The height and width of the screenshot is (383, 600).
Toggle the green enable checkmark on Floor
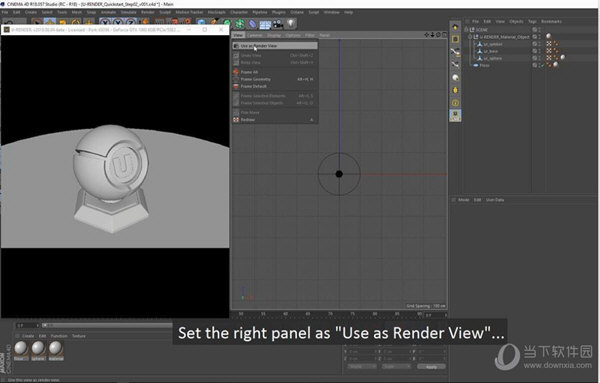[543, 65]
